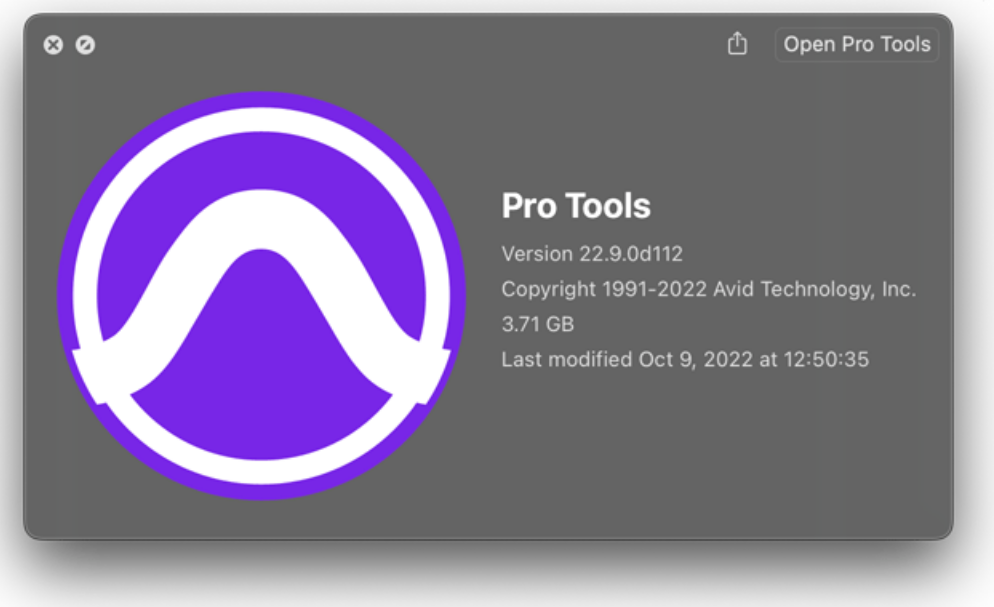
Task: Click the Pro Tools title text
Action: (x=576, y=206)
